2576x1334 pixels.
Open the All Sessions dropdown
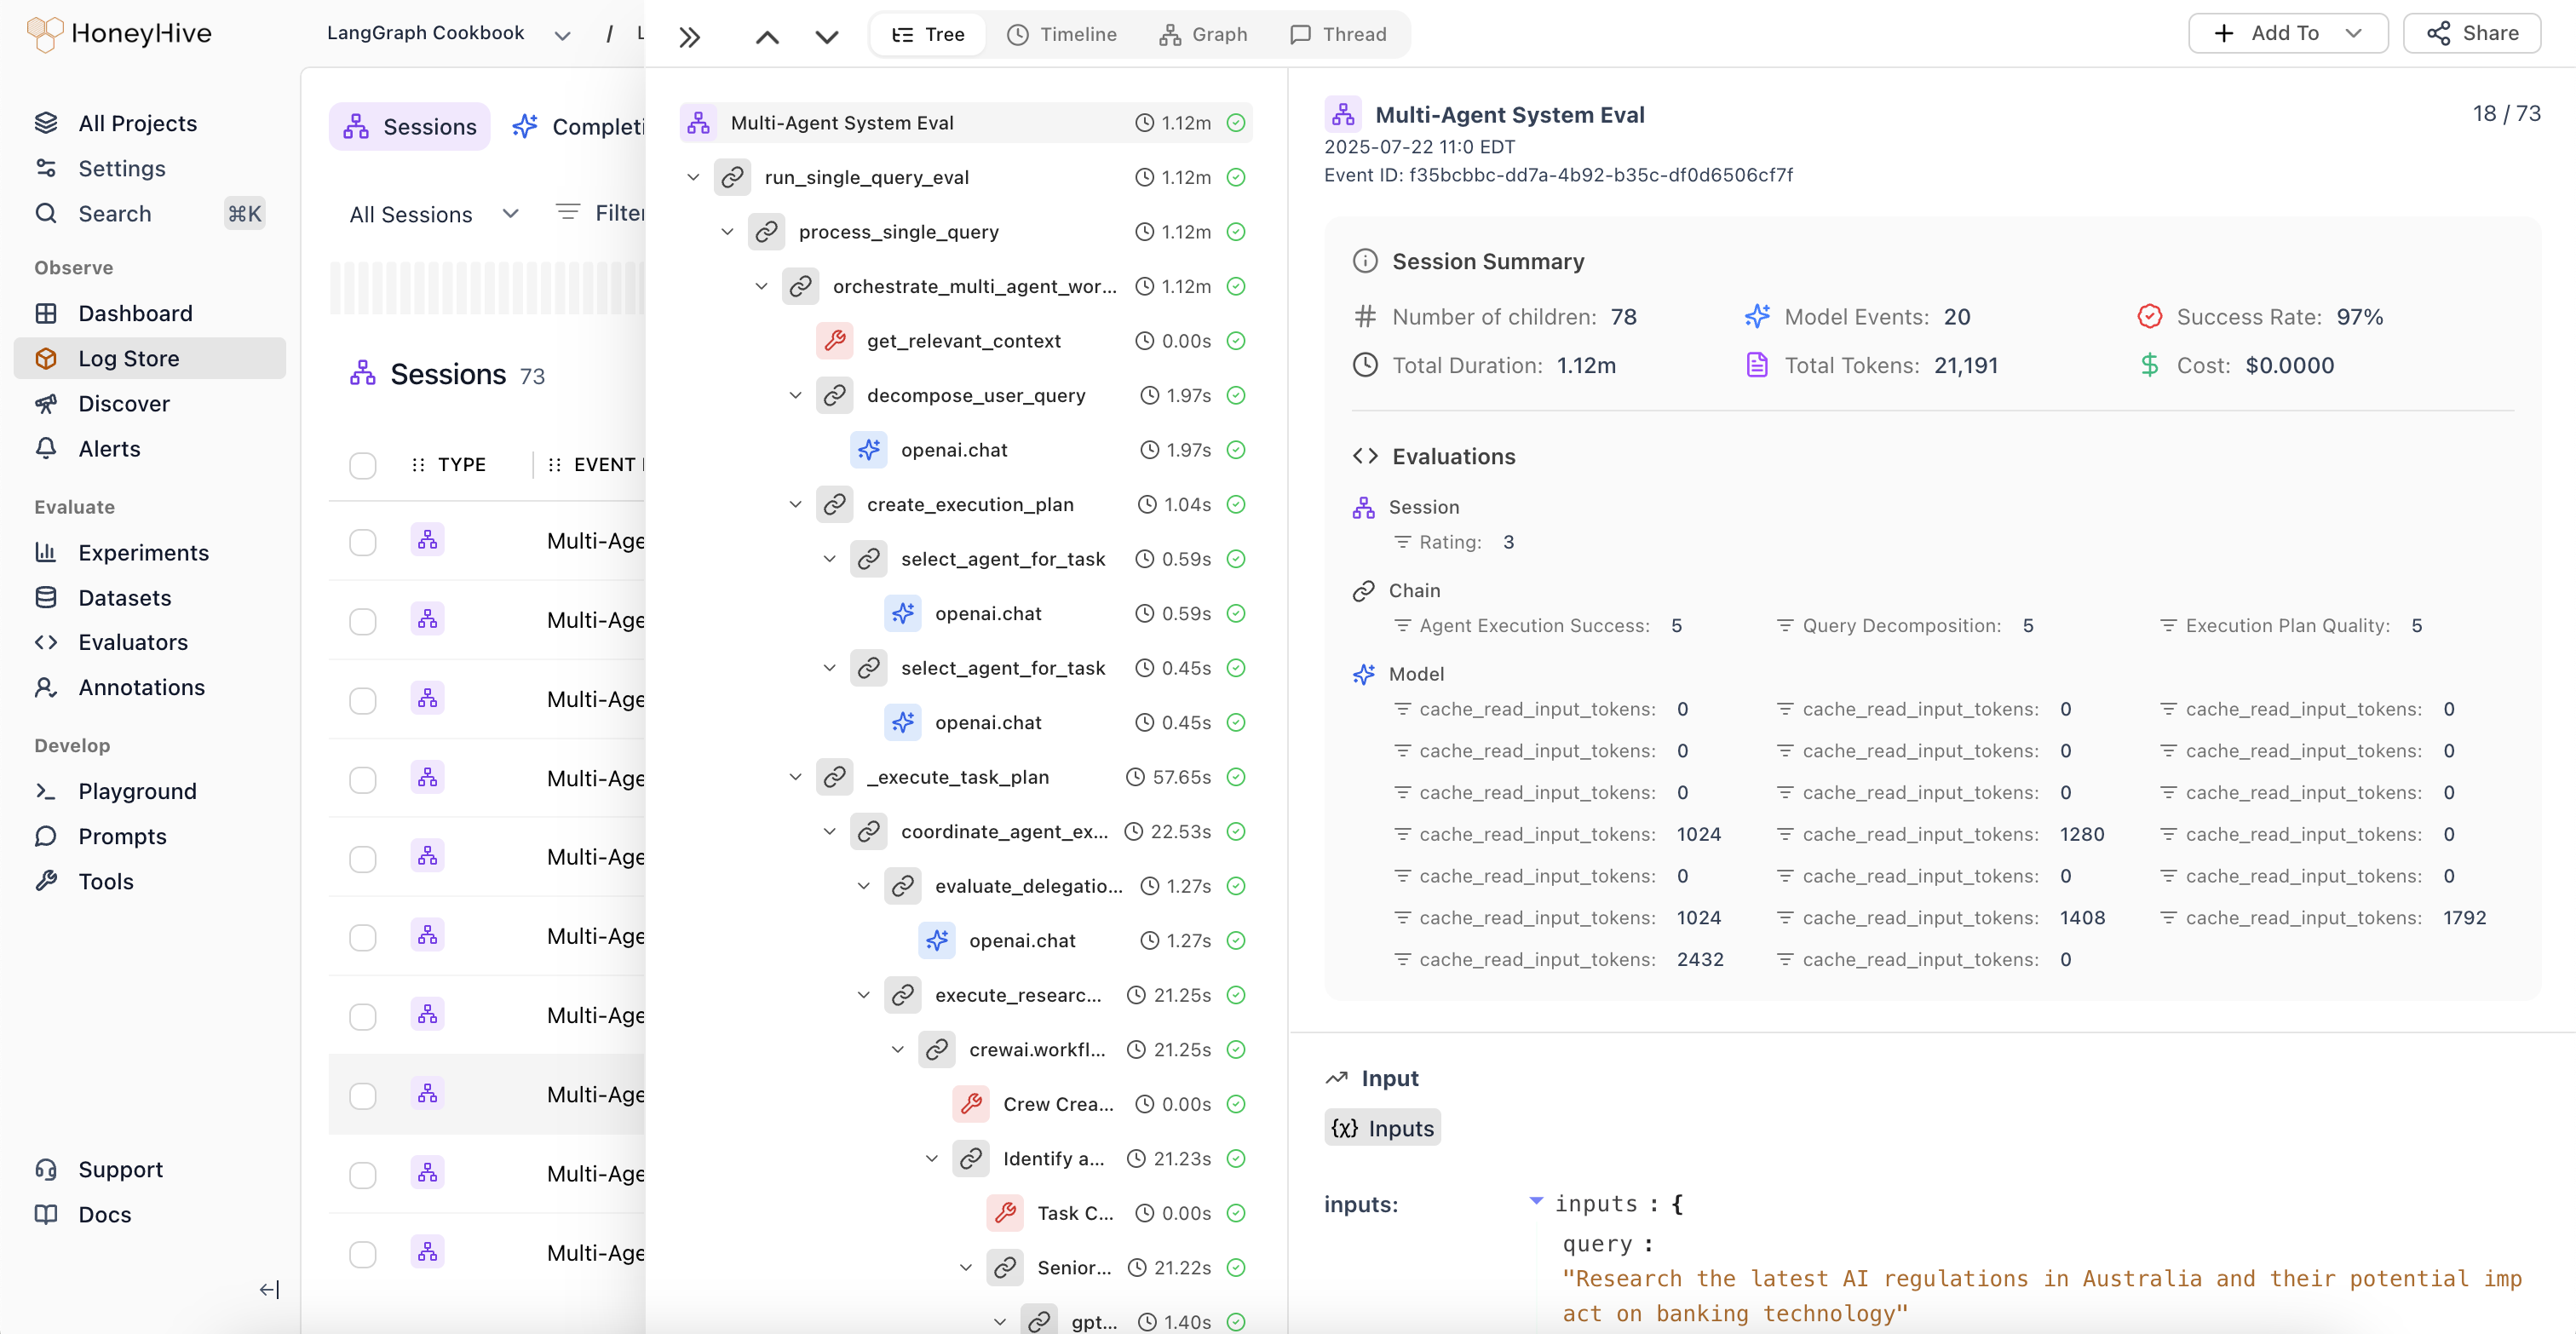(433, 214)
